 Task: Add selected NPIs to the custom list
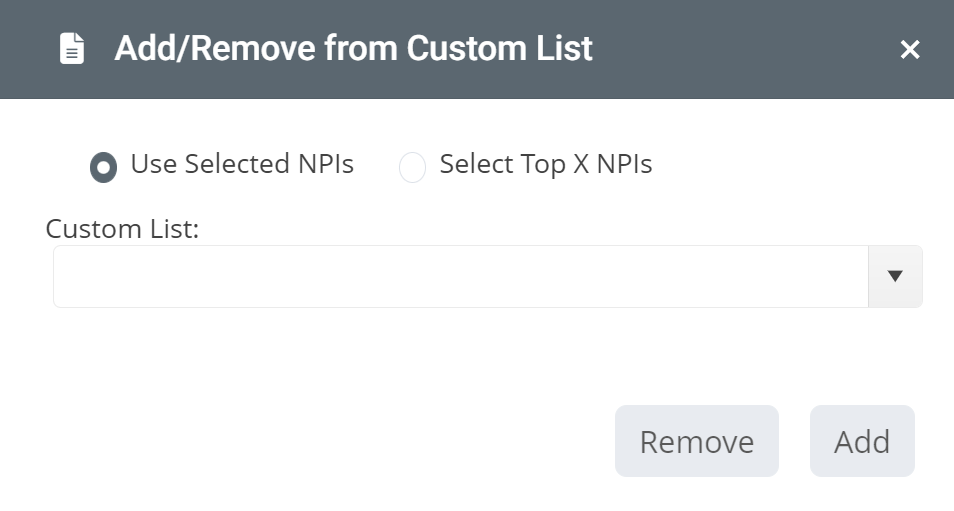(862, 441)
